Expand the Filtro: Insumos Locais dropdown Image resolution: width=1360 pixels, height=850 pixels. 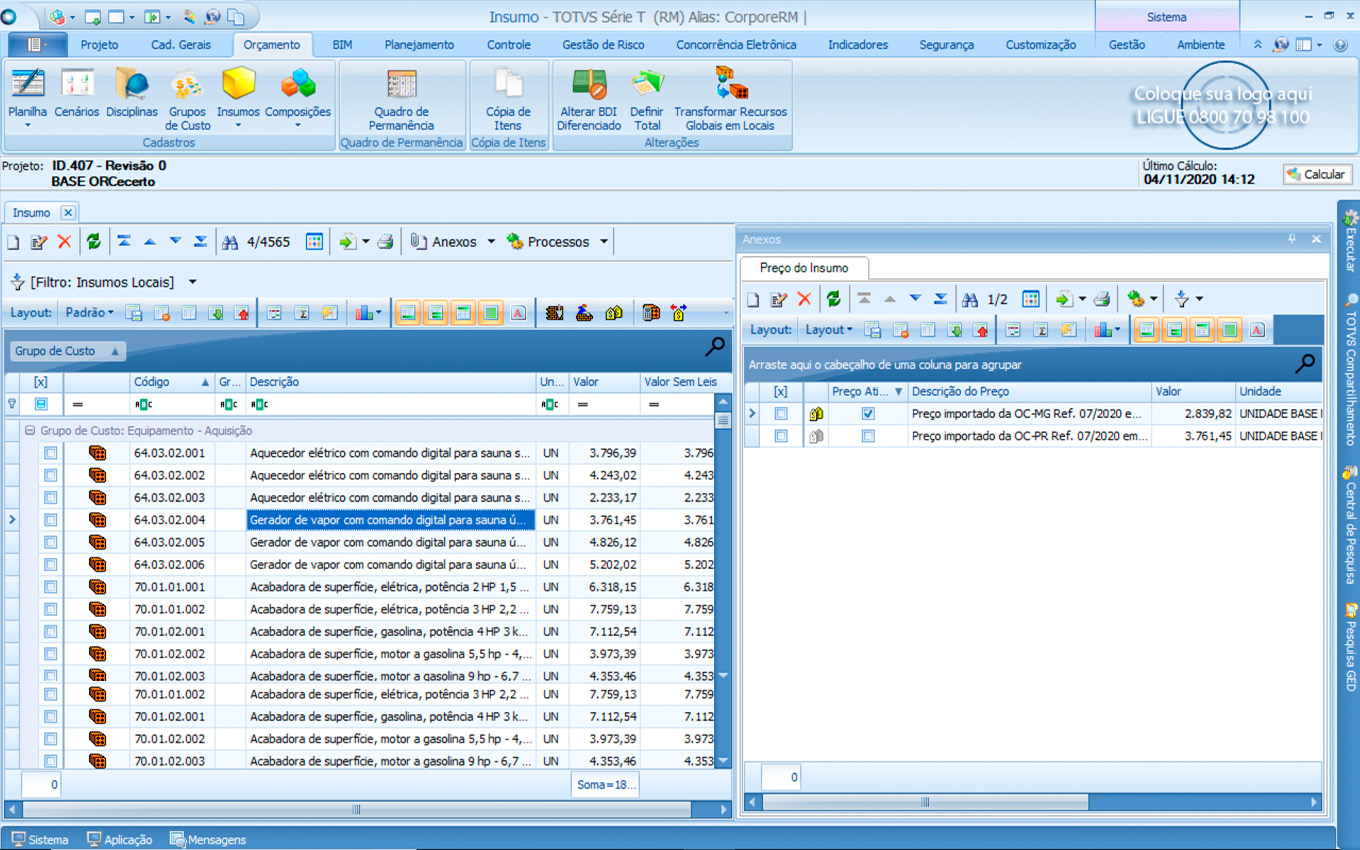(x=193, y=282)
